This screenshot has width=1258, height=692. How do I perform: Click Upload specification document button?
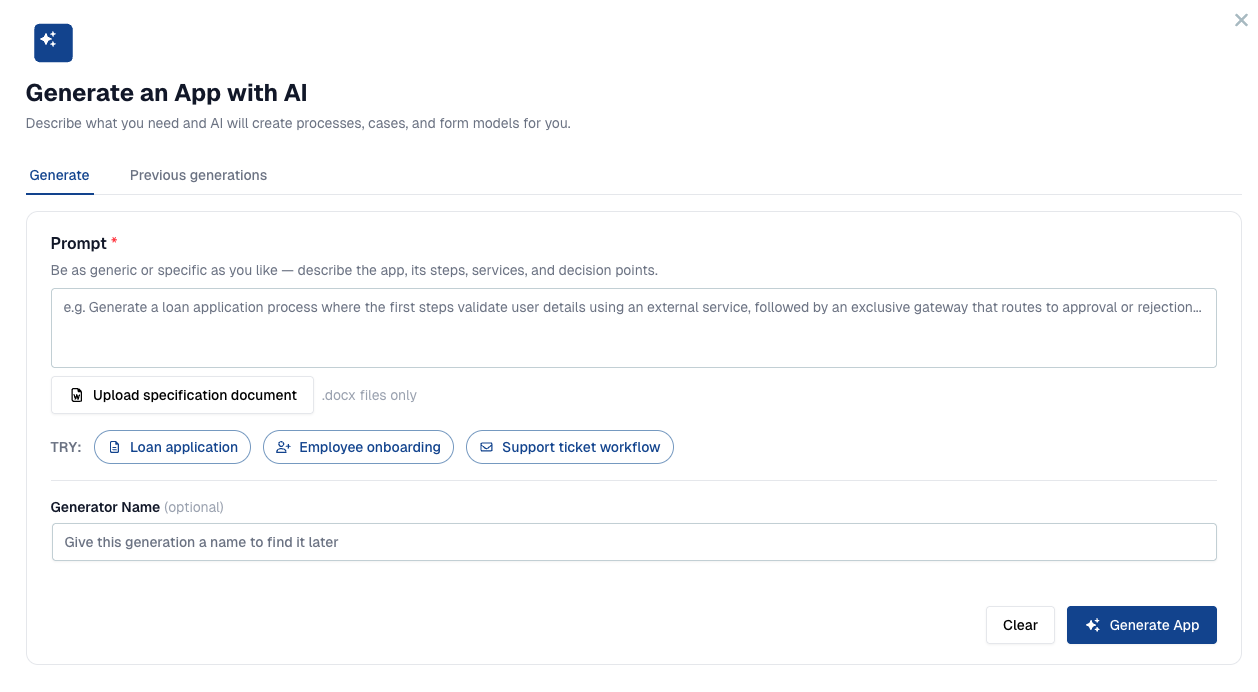(183, 395)
